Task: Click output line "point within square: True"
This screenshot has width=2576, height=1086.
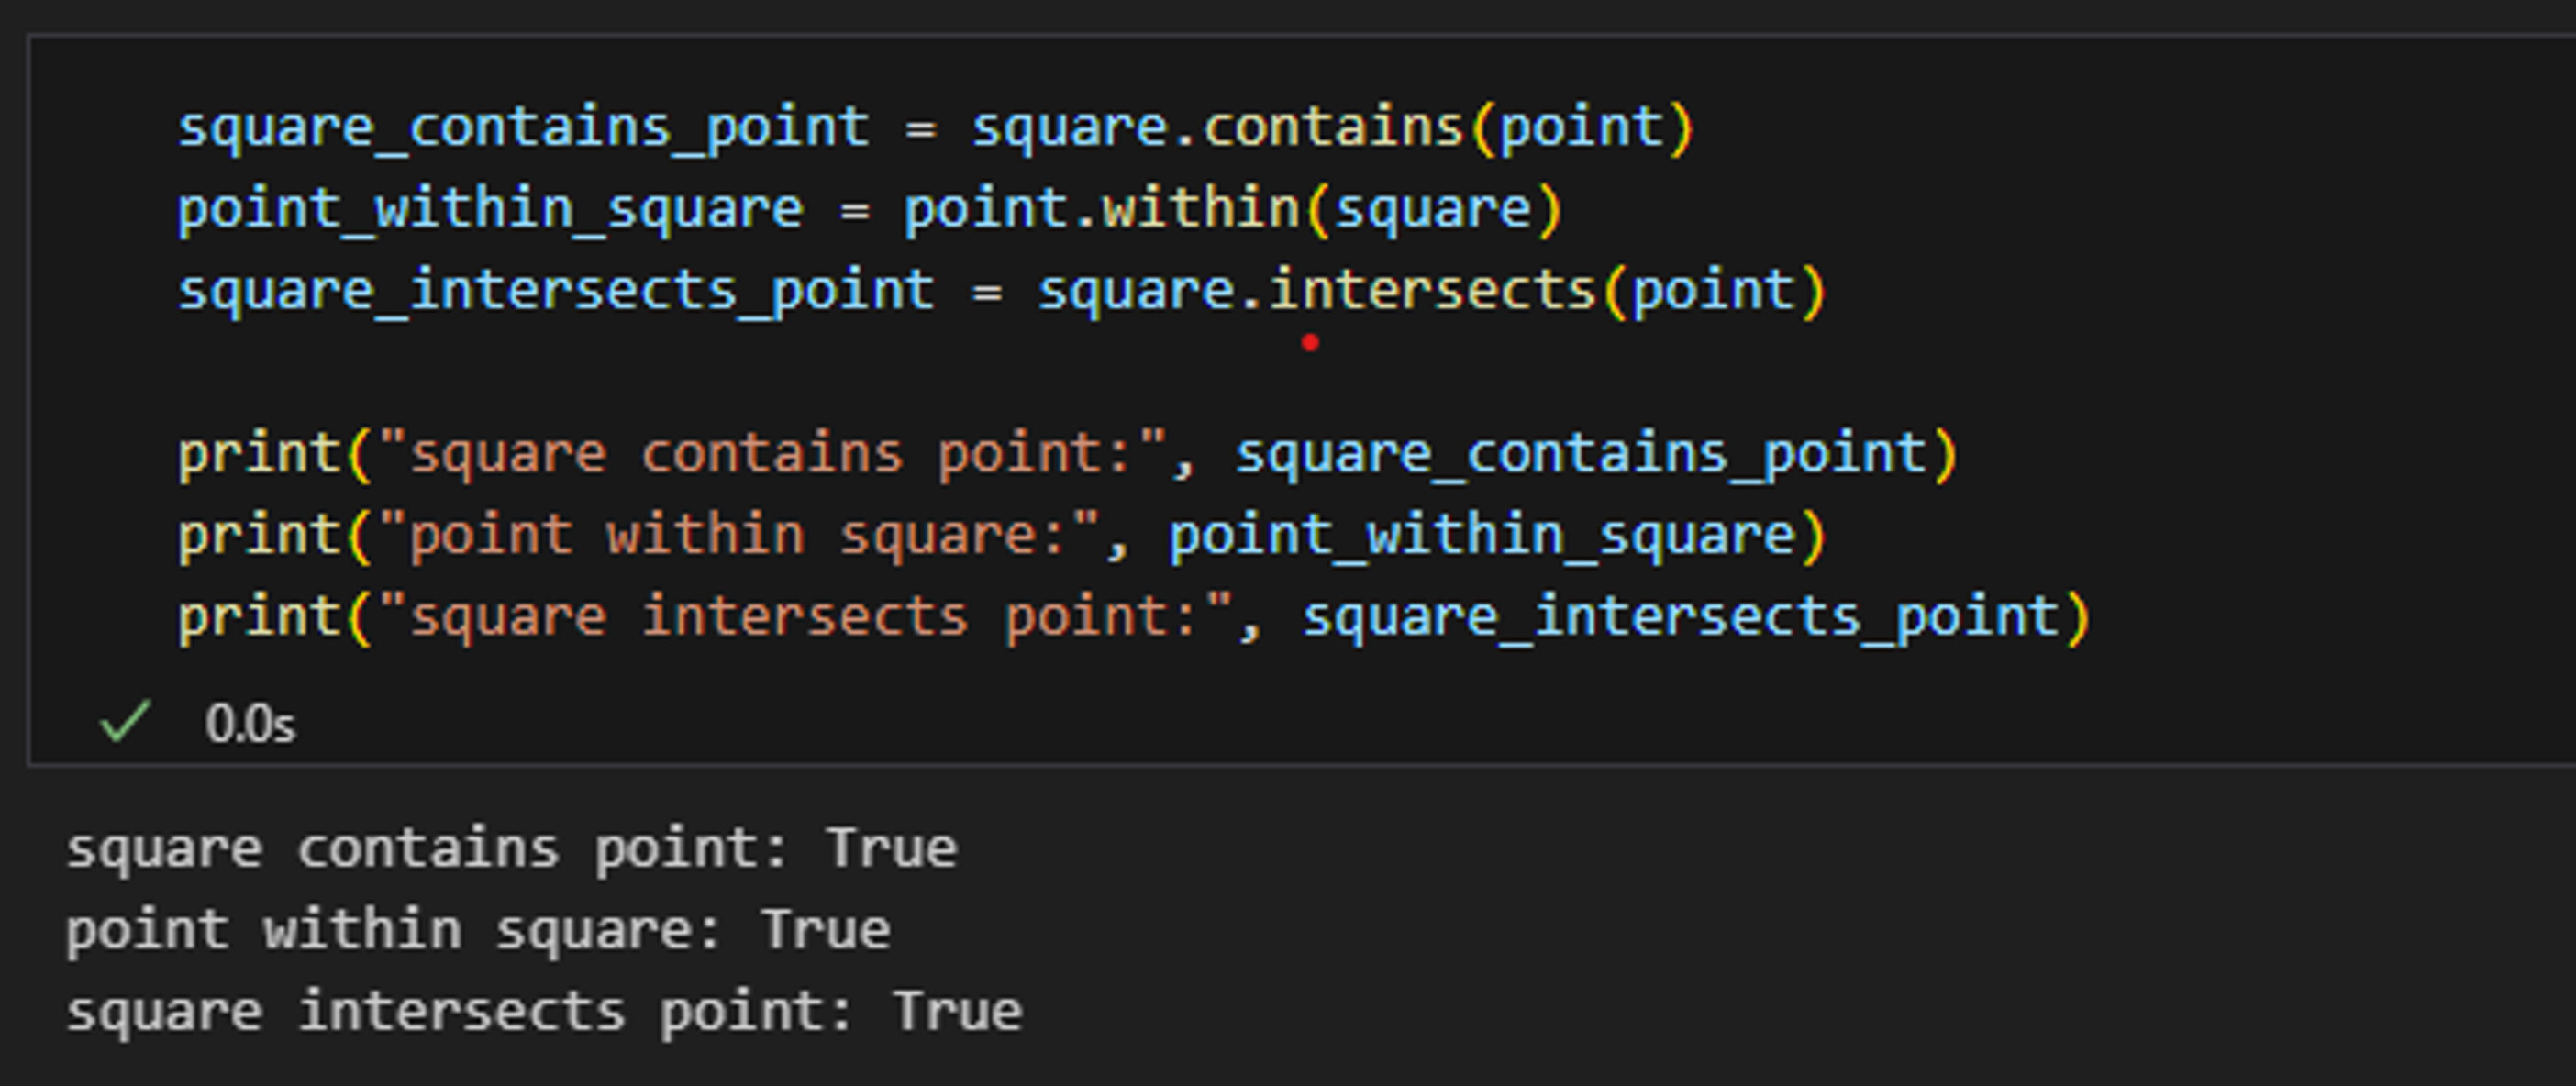Action: coord(478,930)
